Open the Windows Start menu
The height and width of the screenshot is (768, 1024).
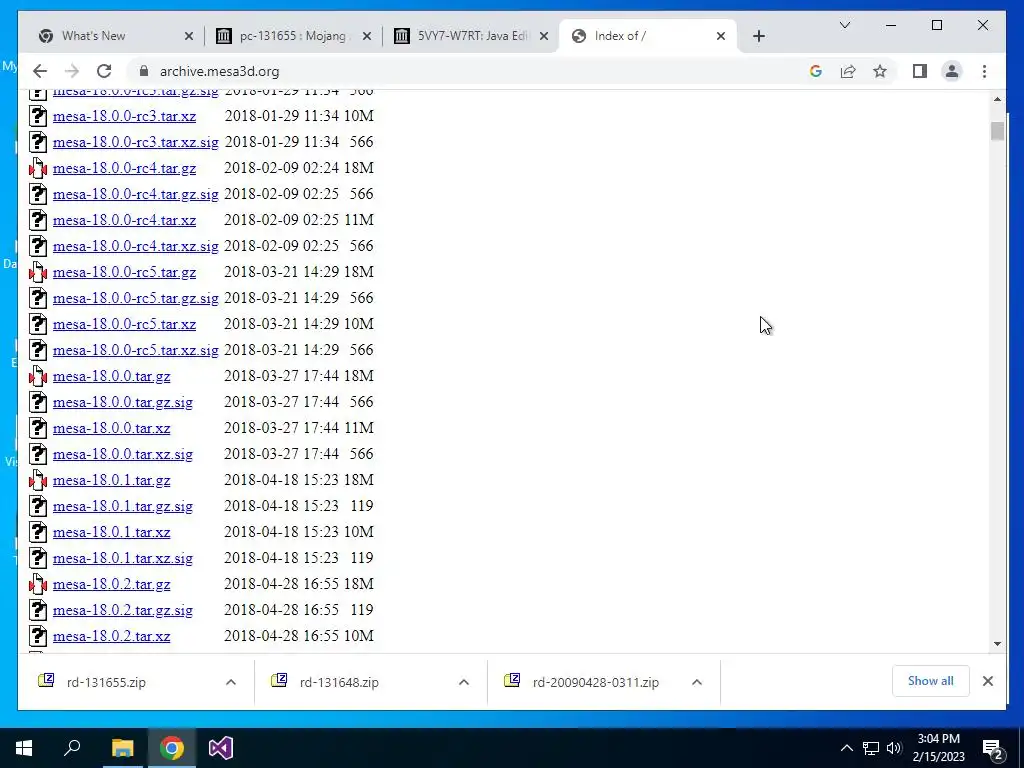point(24,748)
